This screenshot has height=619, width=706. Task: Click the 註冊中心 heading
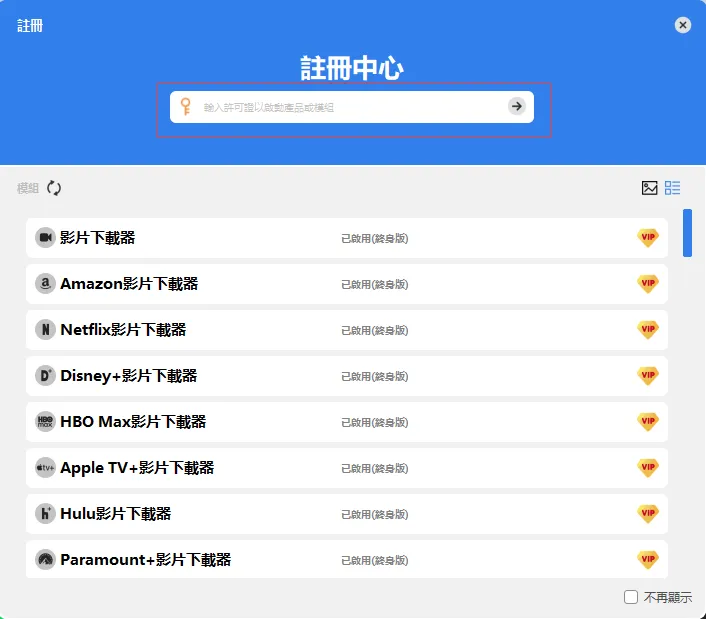pyautogui.click(x=352, y=68)
